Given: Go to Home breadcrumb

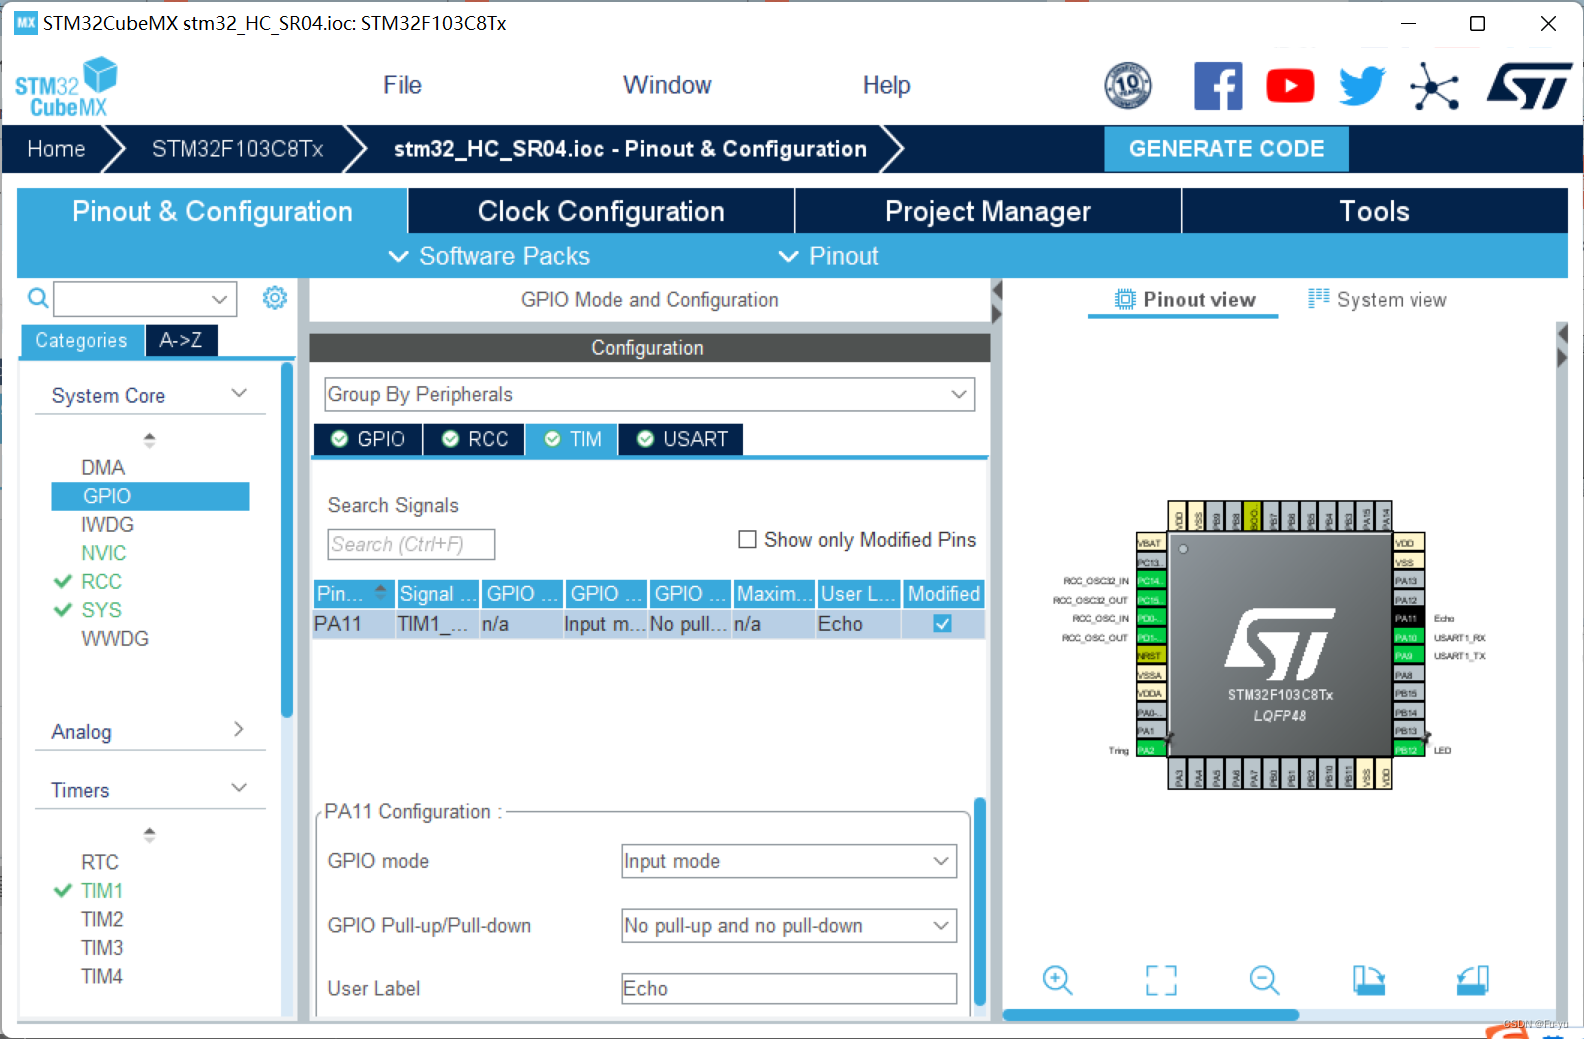Looking at the screenshot, I should (56, 149).
